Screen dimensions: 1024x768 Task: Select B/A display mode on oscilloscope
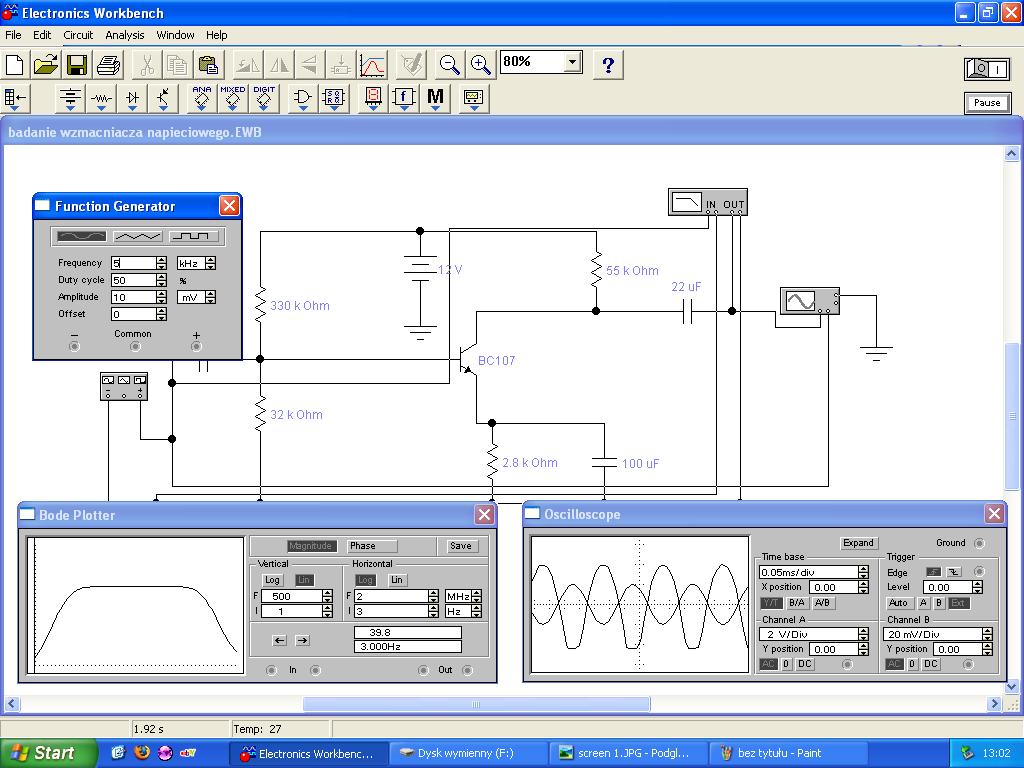tap(797, 603)
